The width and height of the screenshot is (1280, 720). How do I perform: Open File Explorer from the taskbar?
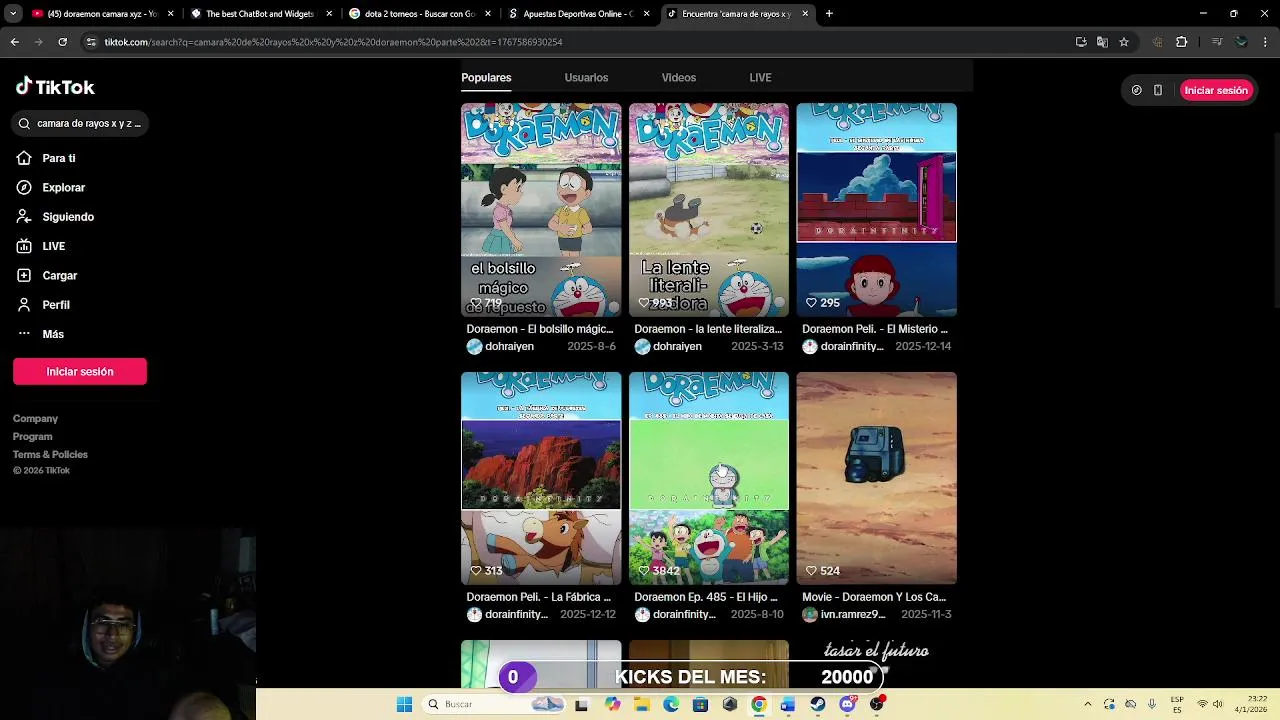tap(641, 704)
